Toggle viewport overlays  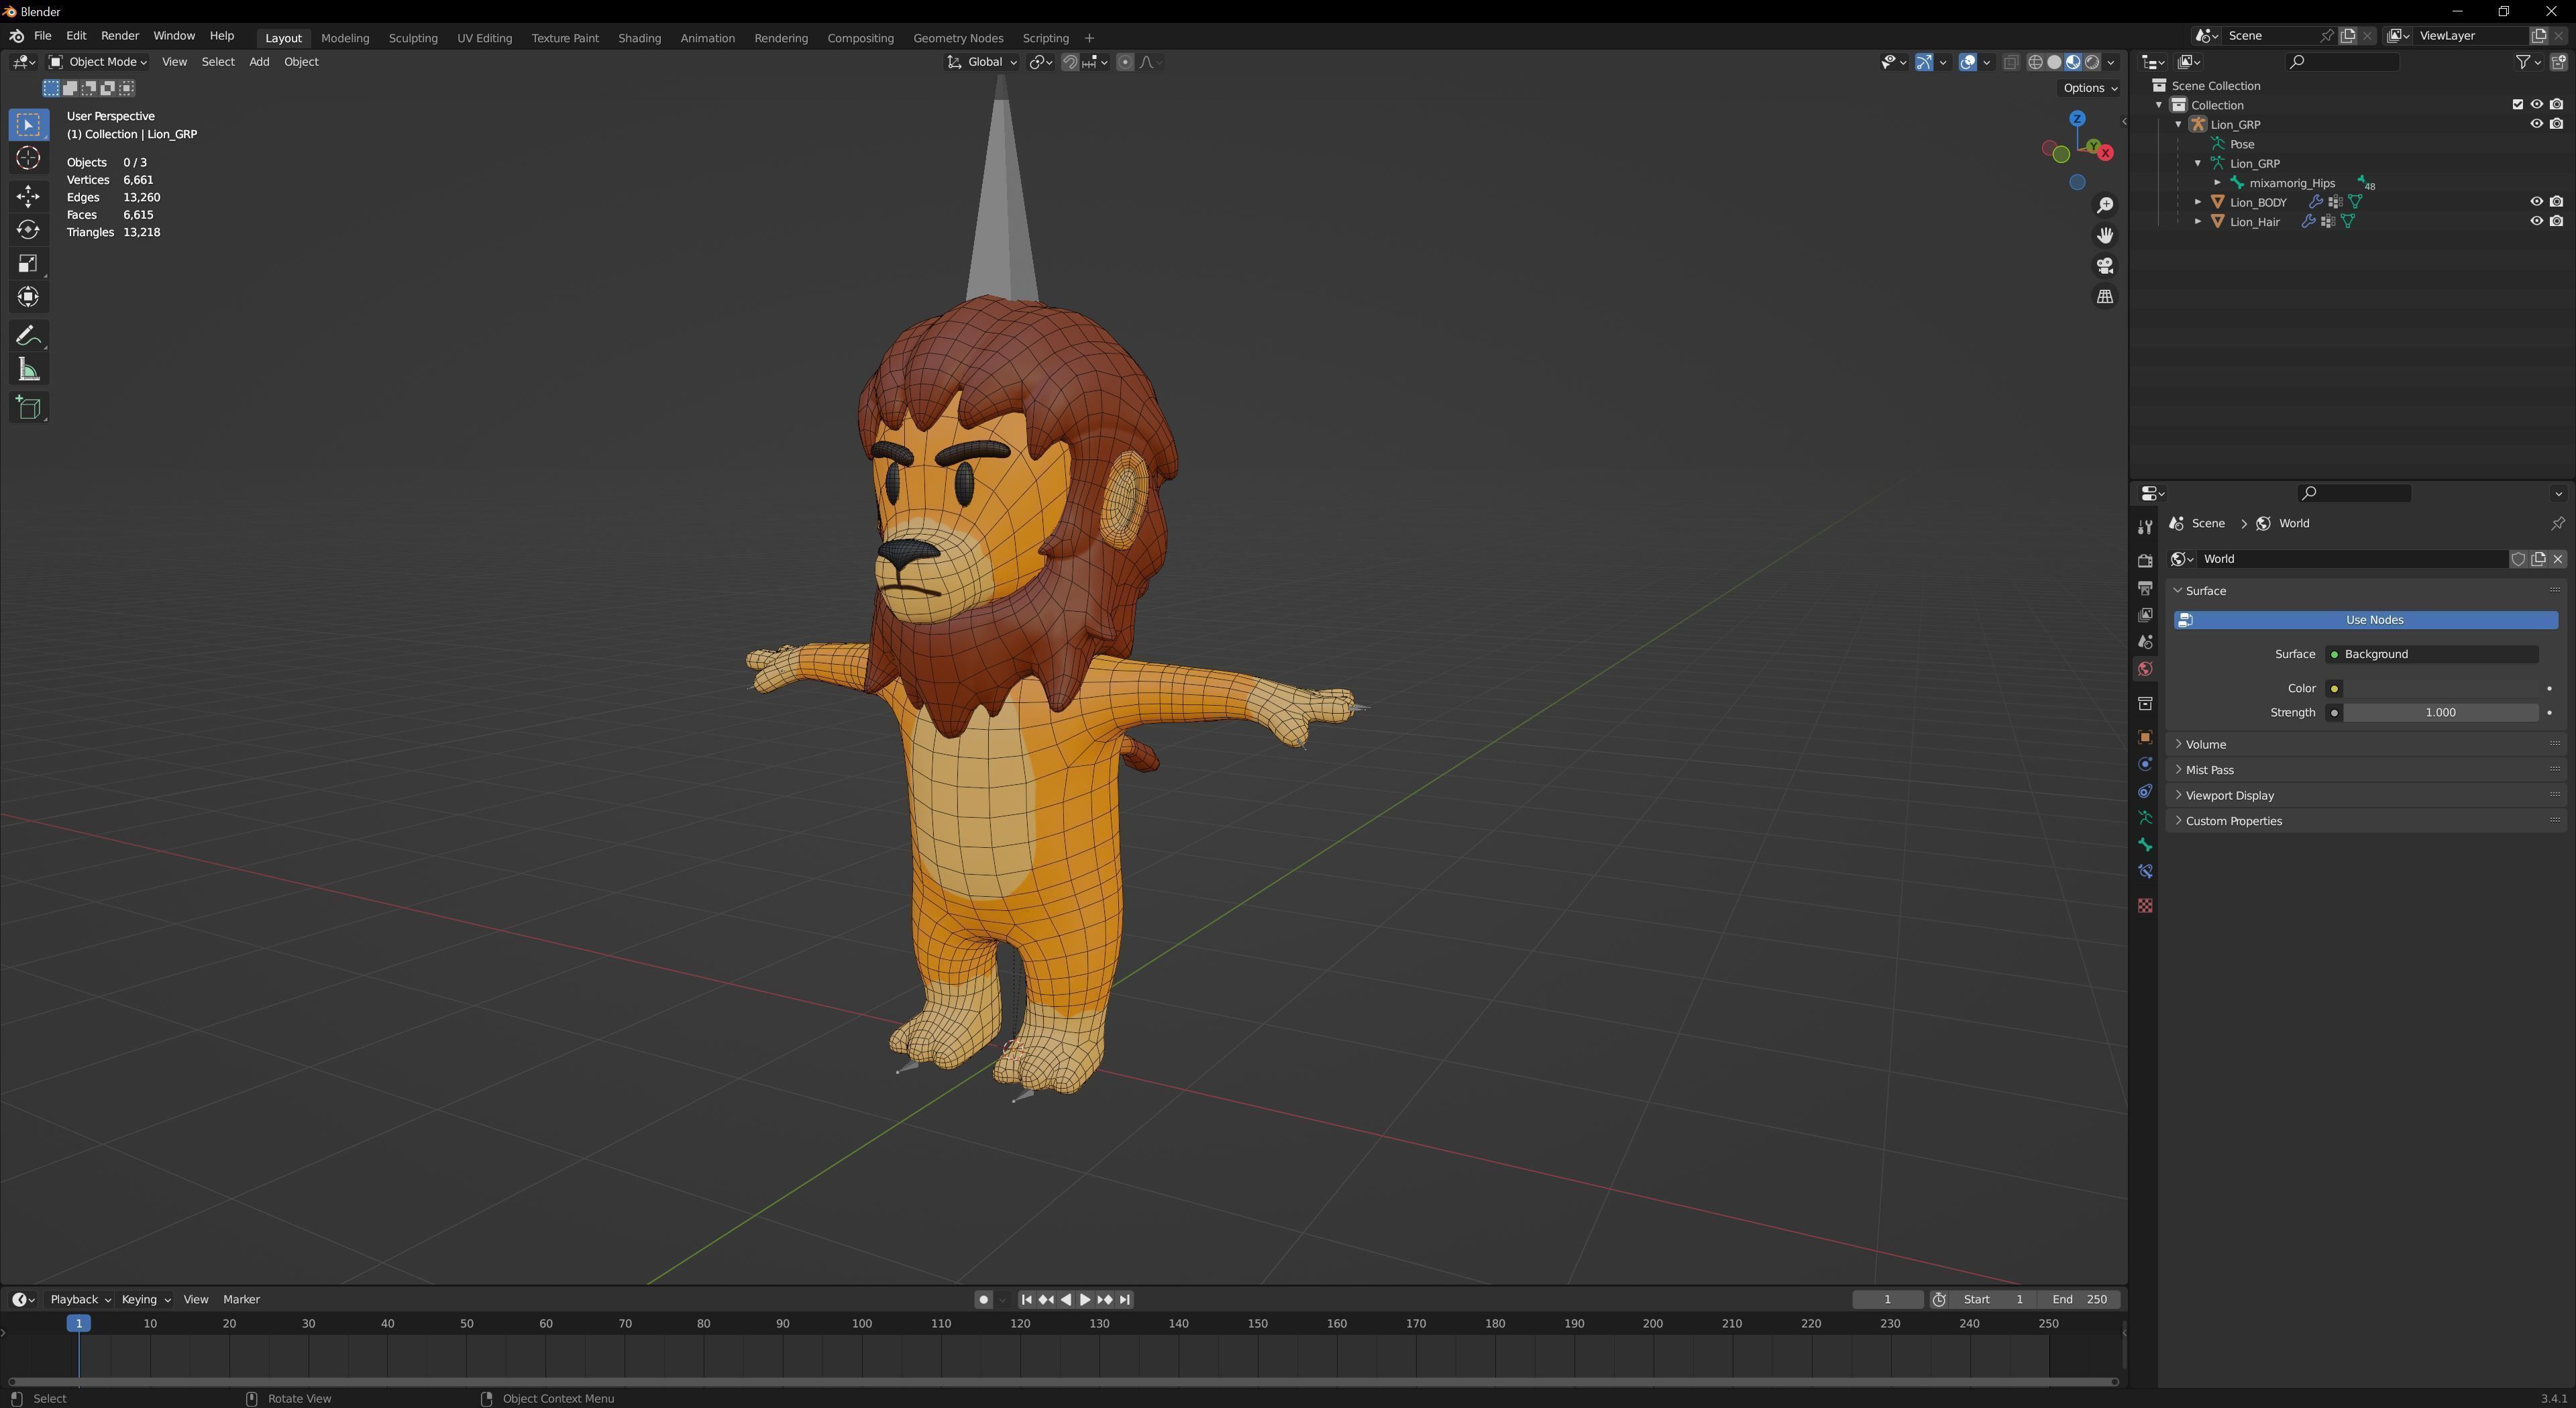[1968, 62]
